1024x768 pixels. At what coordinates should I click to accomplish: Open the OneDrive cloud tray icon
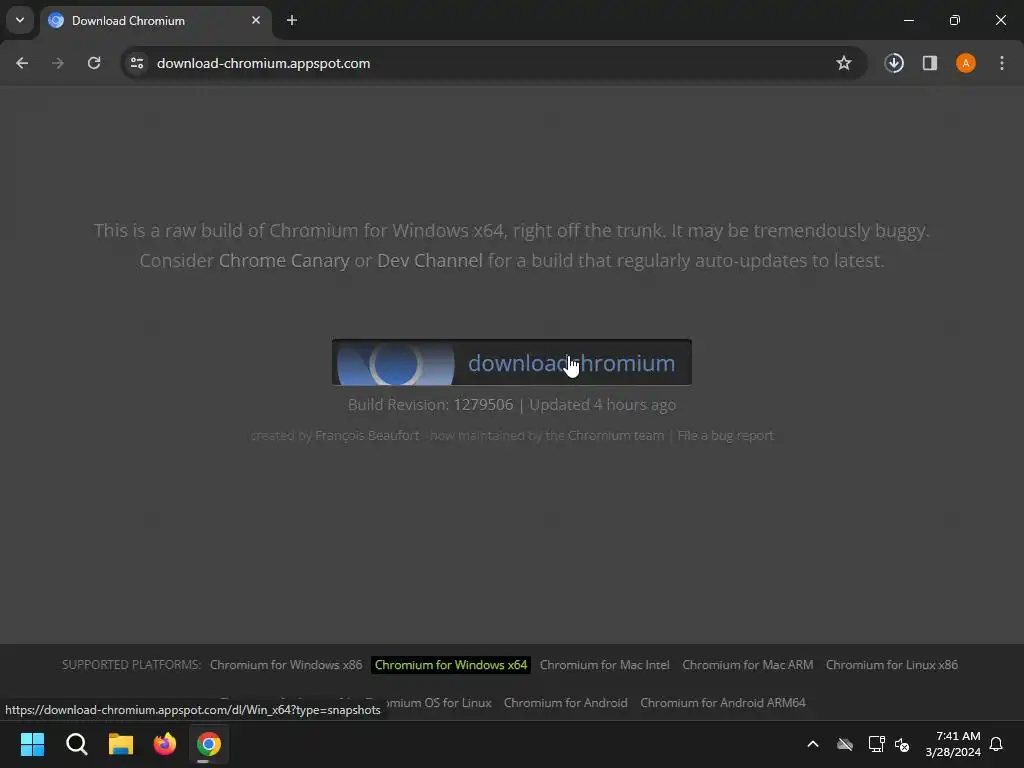pyautogui.click(x=845, y=744)
